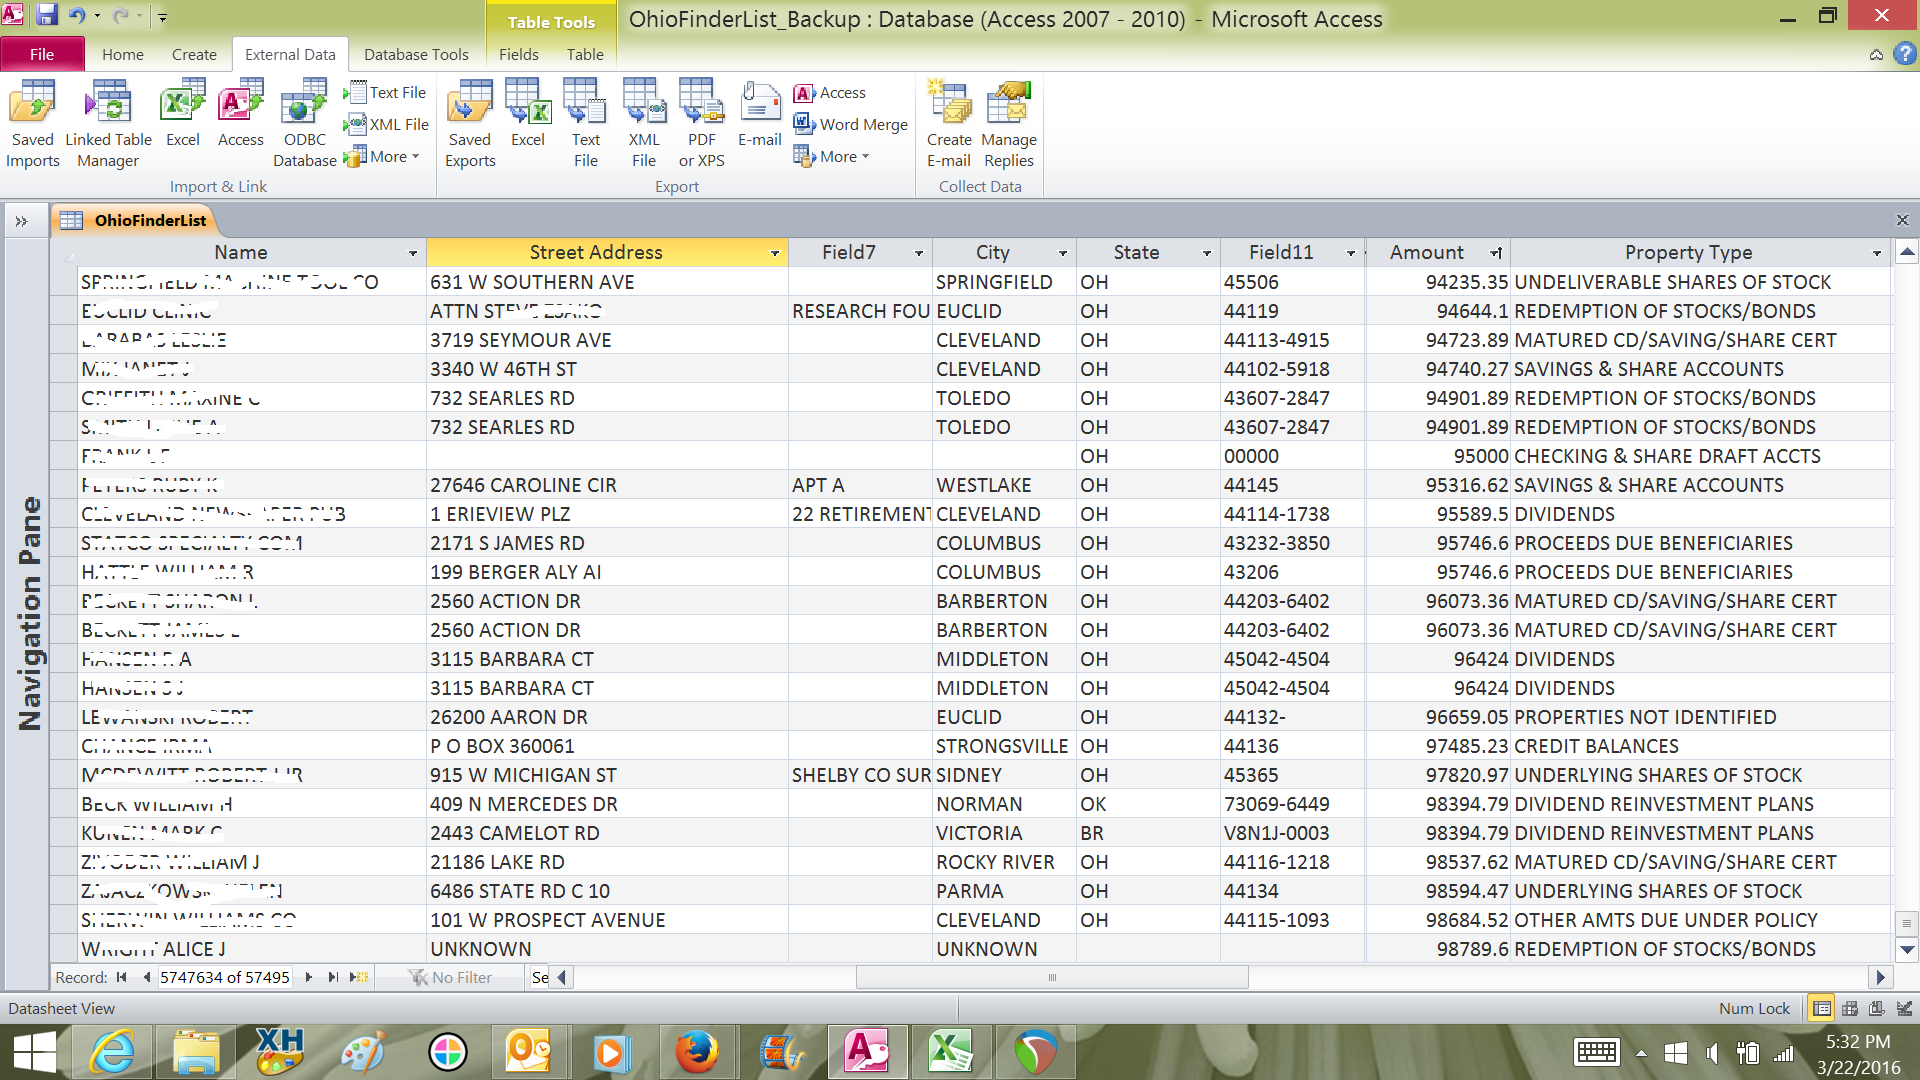
Task: Open the File tab
Action: point(42,54)
